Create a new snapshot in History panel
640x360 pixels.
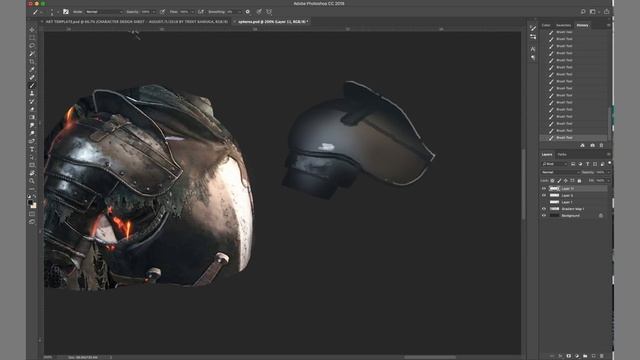pyautogui.click(x=592, y=145)
